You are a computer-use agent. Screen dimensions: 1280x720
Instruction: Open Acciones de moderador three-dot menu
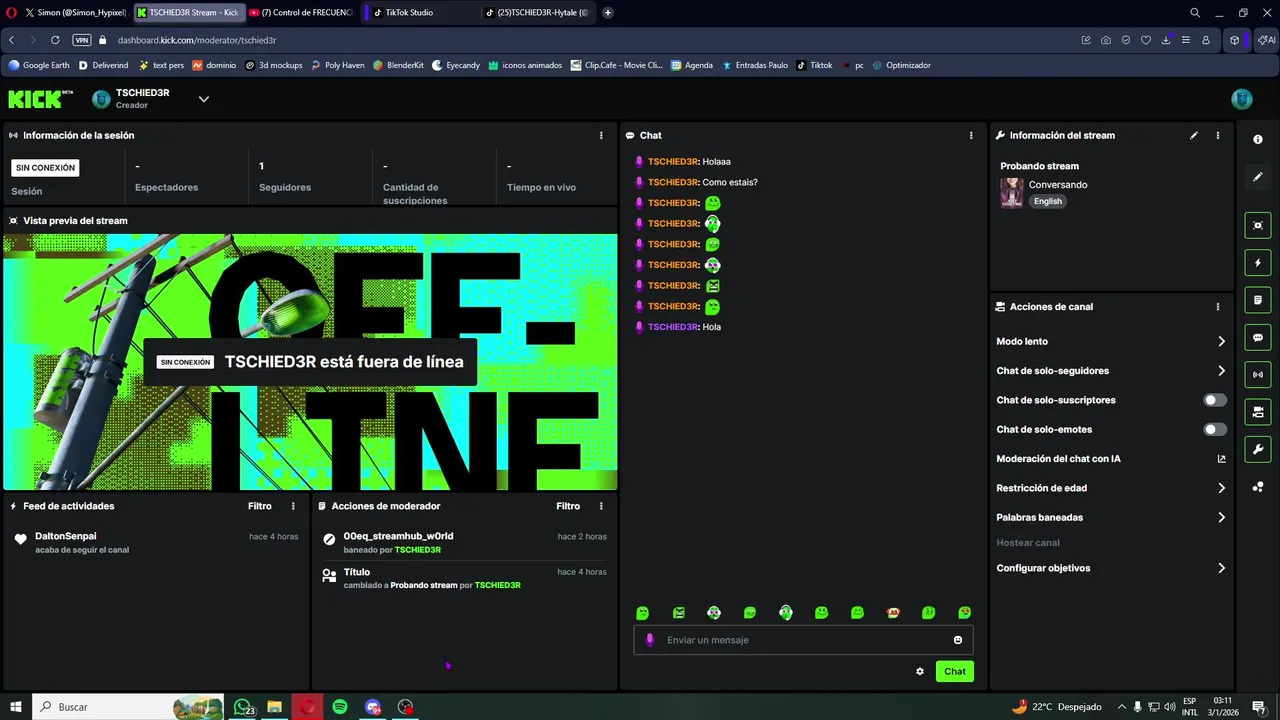(601, 506)
